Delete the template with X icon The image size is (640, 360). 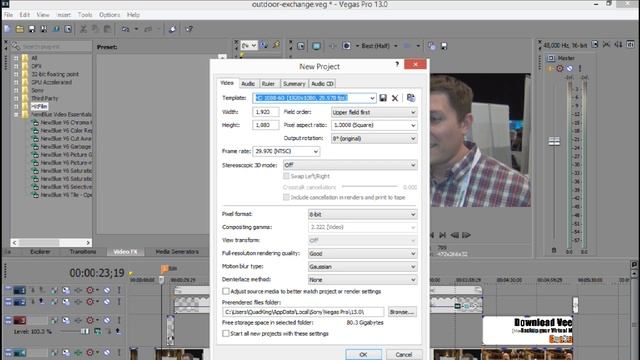pyautogui.click(x=395, y=98)
